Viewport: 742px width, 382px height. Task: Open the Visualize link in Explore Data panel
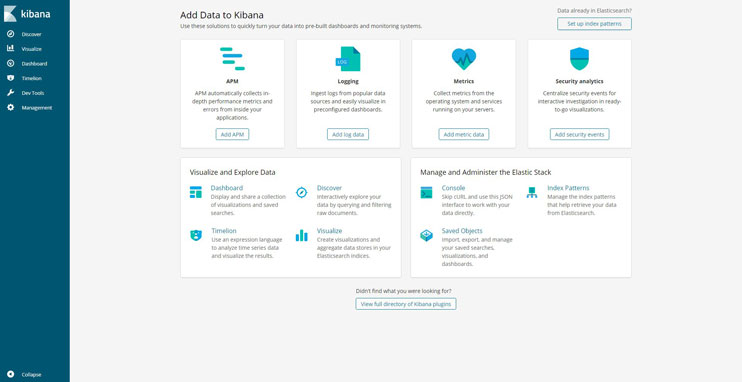pyautogui.click(x=329, y=231)
